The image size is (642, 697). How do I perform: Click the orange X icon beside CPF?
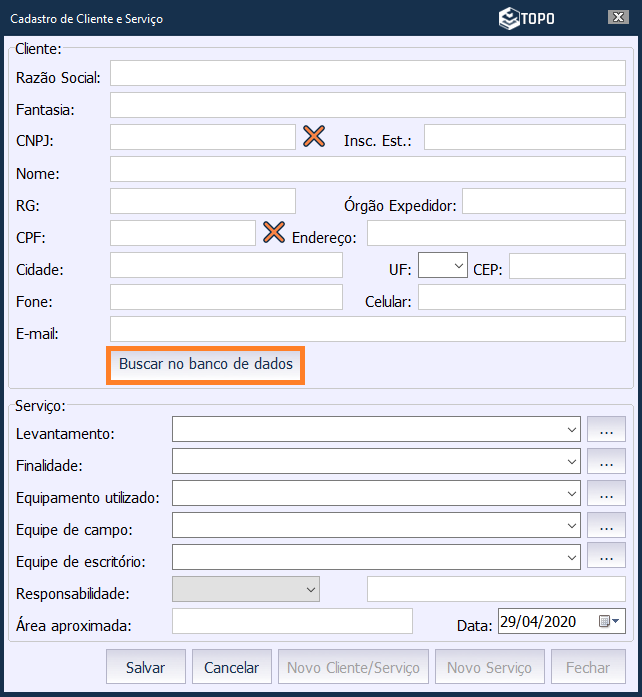(274, 233)
